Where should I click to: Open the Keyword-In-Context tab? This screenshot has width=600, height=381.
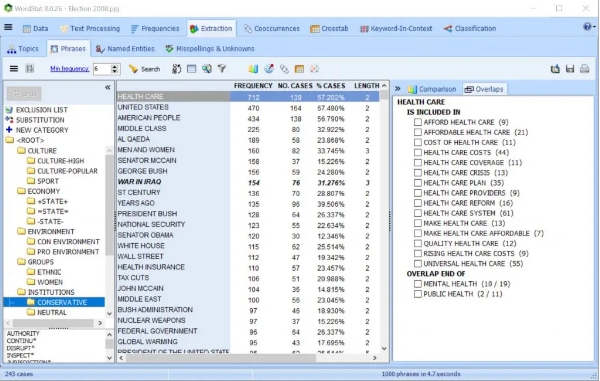[396, 29]
